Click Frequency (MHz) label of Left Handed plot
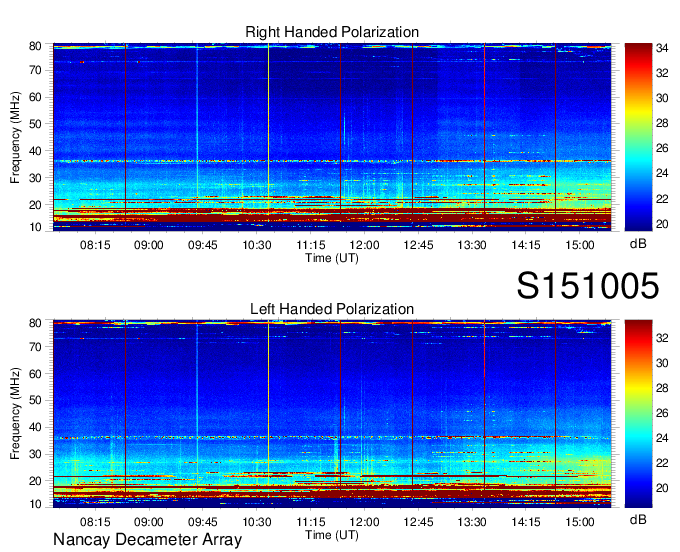The image size is (680, 552). point(15,414)
